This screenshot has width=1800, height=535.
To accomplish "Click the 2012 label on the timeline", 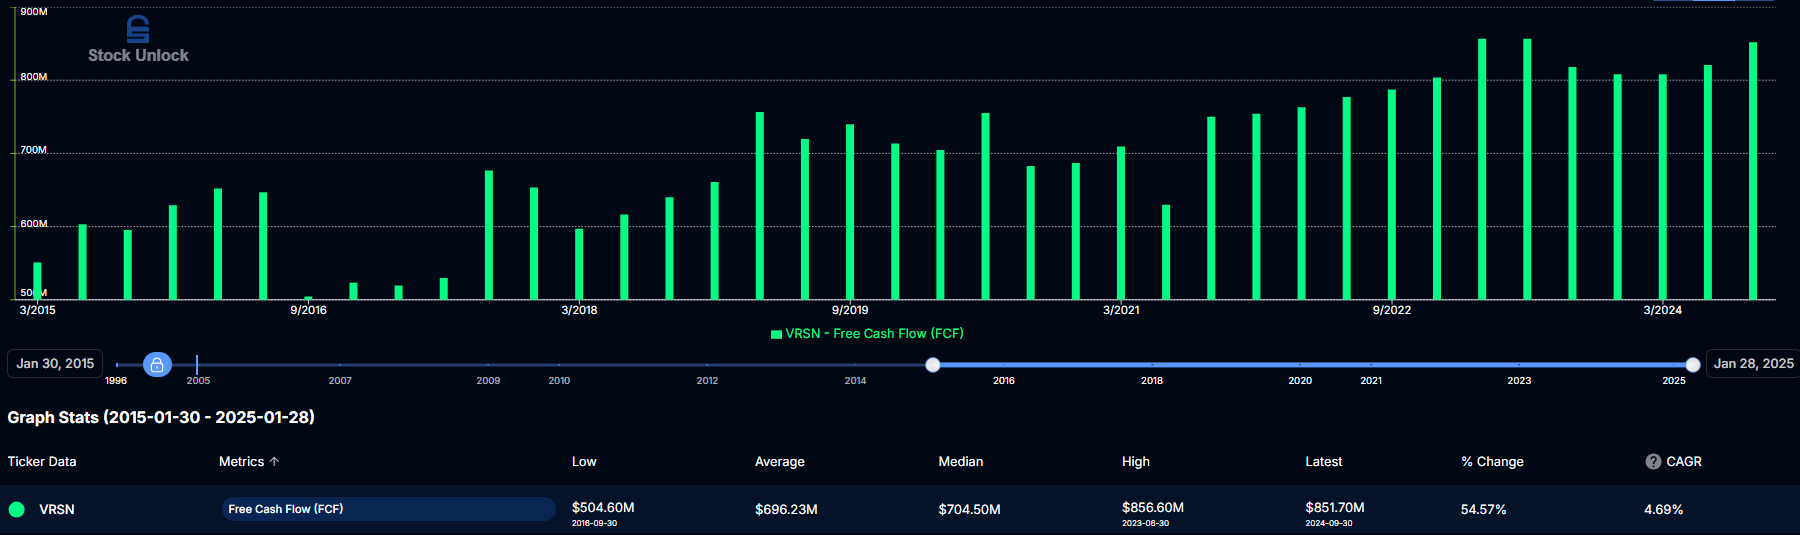I will [707, 381].
